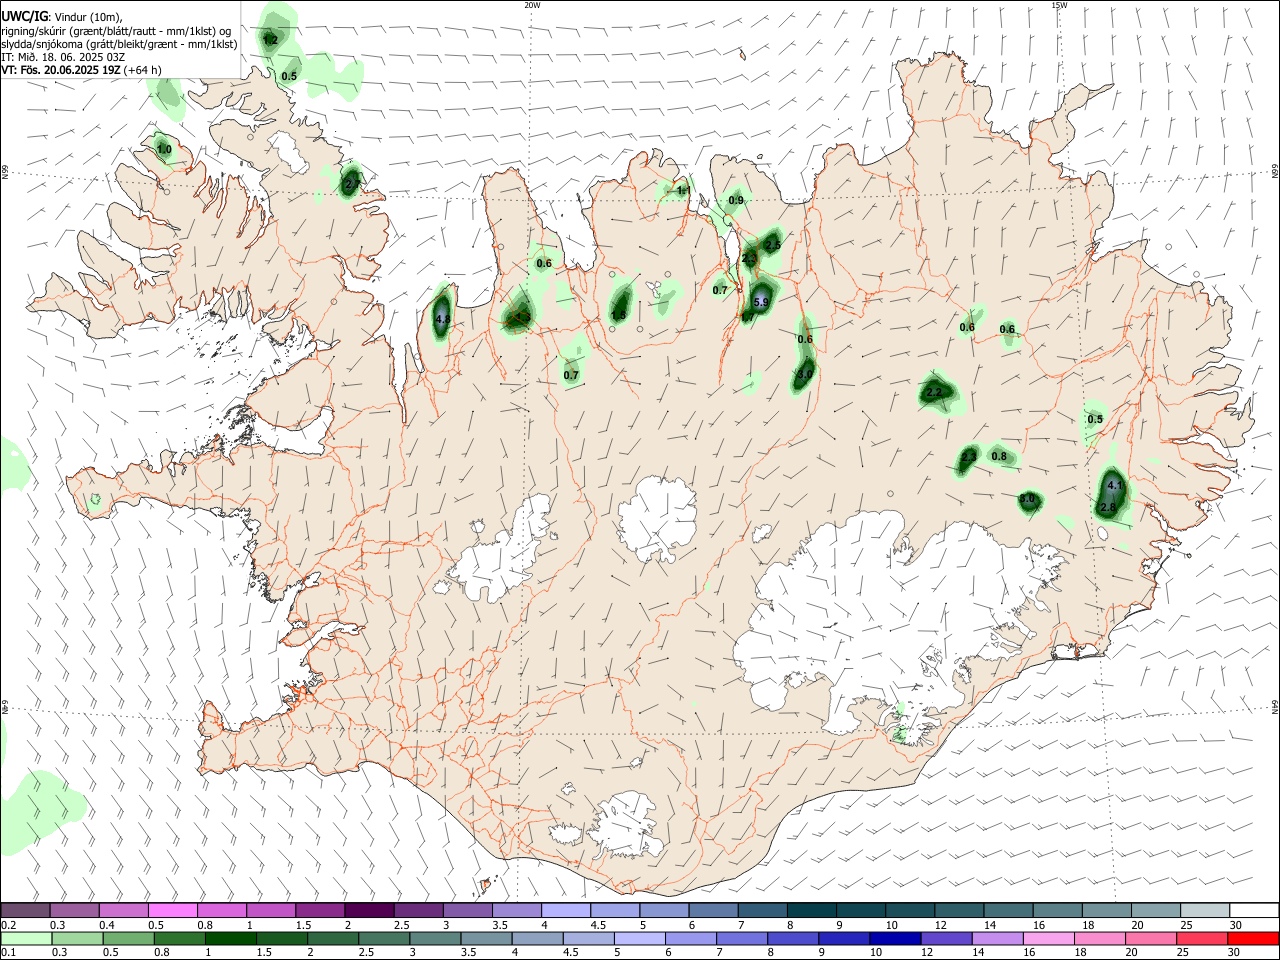This screenshot has width=1280, height=960.
Task: Select the bright pink 0.5 snow legend swatch
Action: tap(173, 911)
